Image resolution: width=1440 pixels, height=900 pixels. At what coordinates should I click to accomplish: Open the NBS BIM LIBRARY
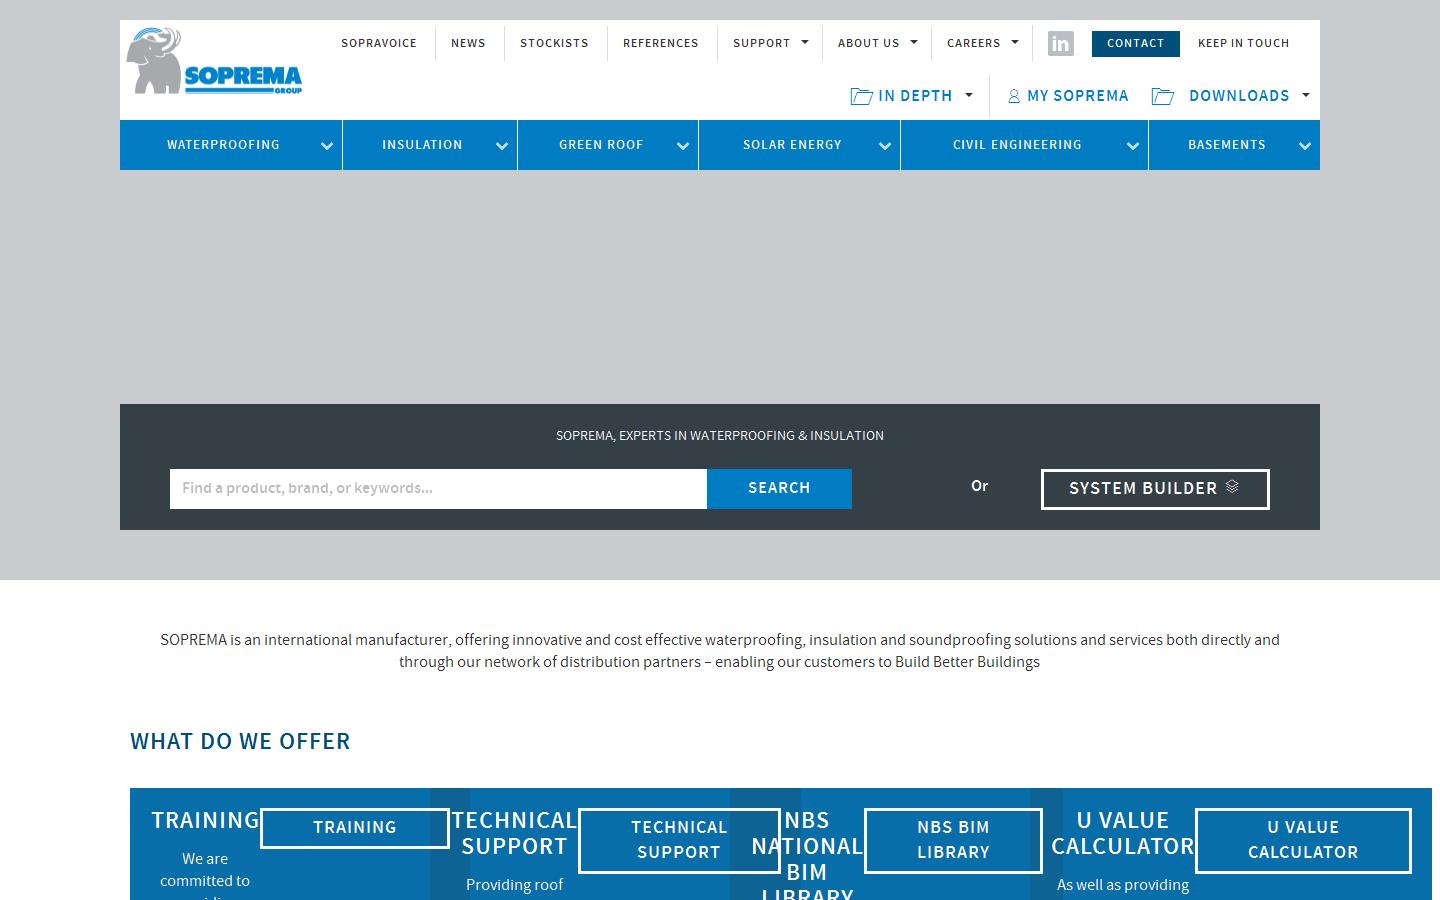point(952,840)
